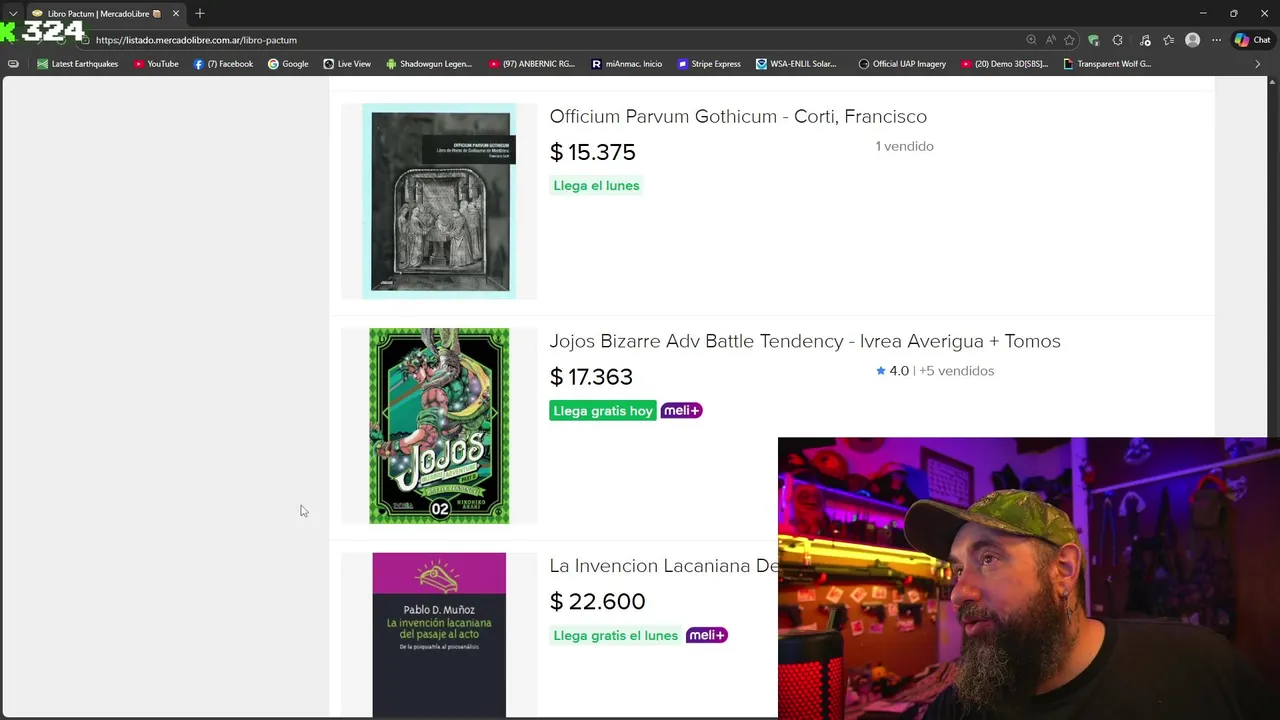Open the Live View bookmark
The width and height of the screenshot is (1280, 720).
(347, 64)
